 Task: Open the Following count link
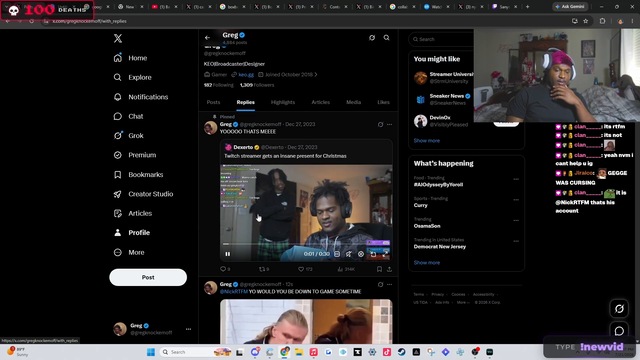tap(218, 85)
